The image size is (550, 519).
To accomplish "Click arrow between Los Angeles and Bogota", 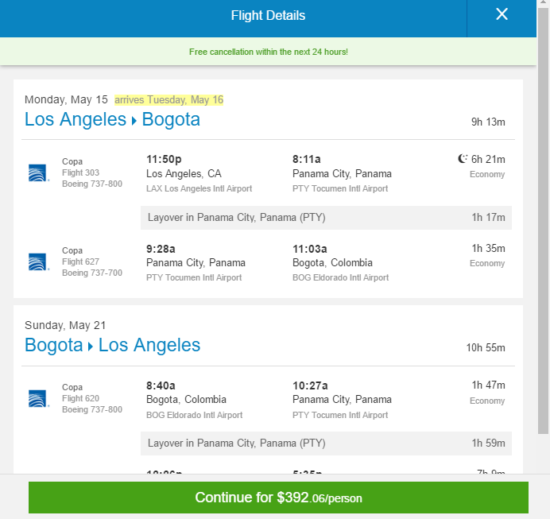I will [x=134, y=121].
